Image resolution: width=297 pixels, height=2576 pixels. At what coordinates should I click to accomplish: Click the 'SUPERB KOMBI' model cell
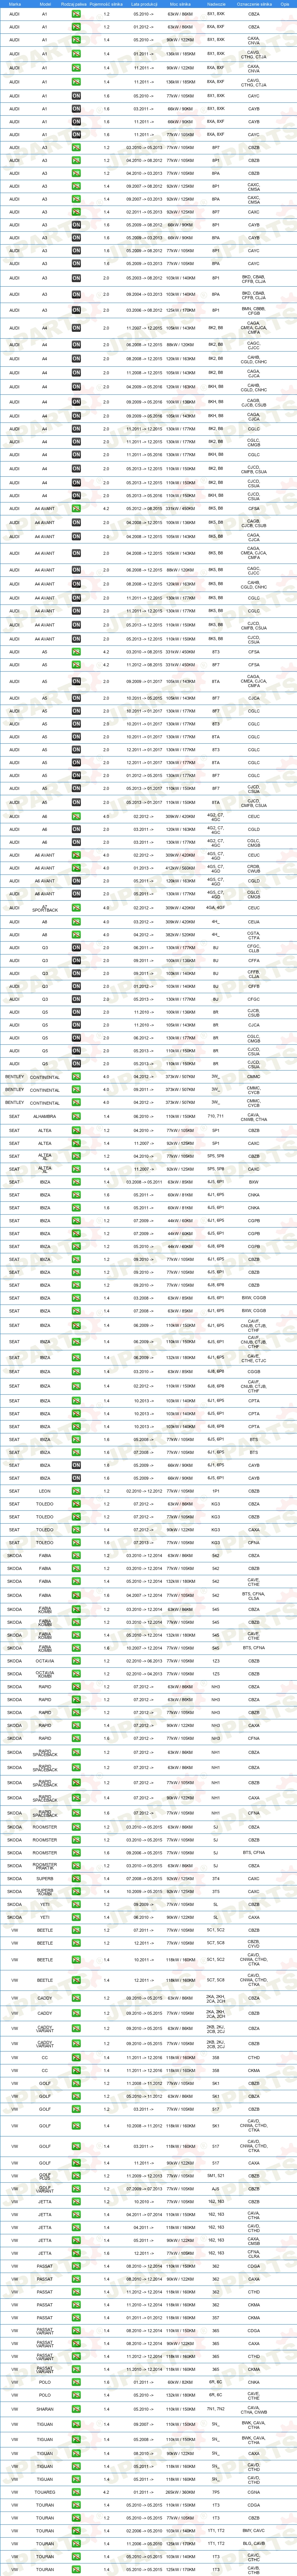[x=44, y=1891]
